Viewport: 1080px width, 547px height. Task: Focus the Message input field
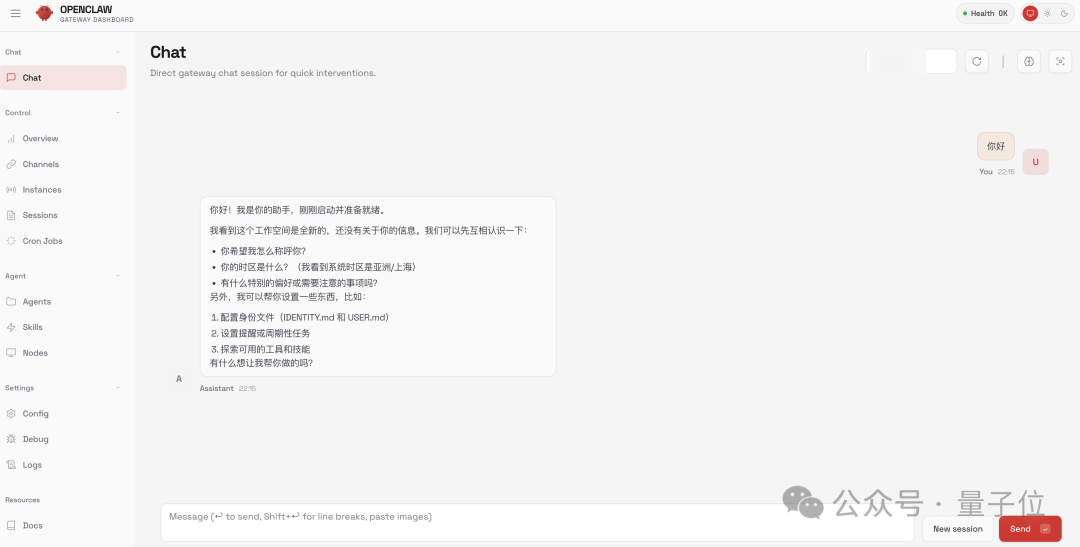(x=537, y=523)
